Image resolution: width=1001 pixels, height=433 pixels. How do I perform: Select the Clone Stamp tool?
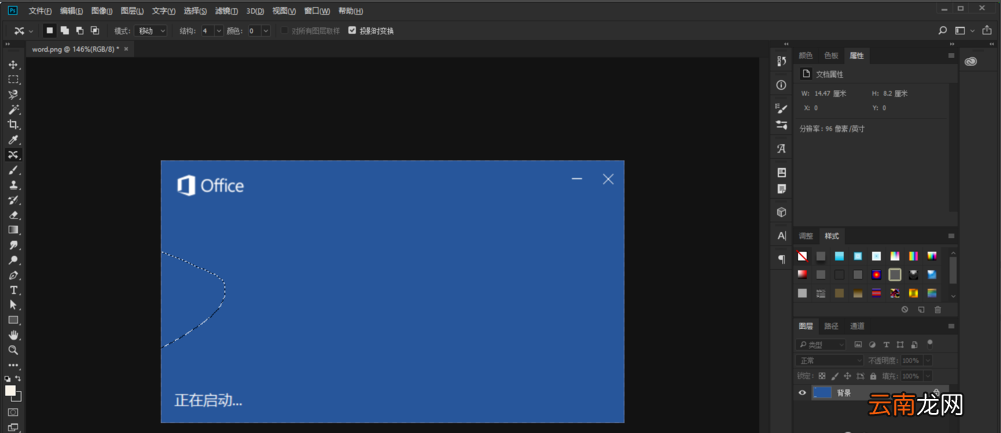pos(13,185)
